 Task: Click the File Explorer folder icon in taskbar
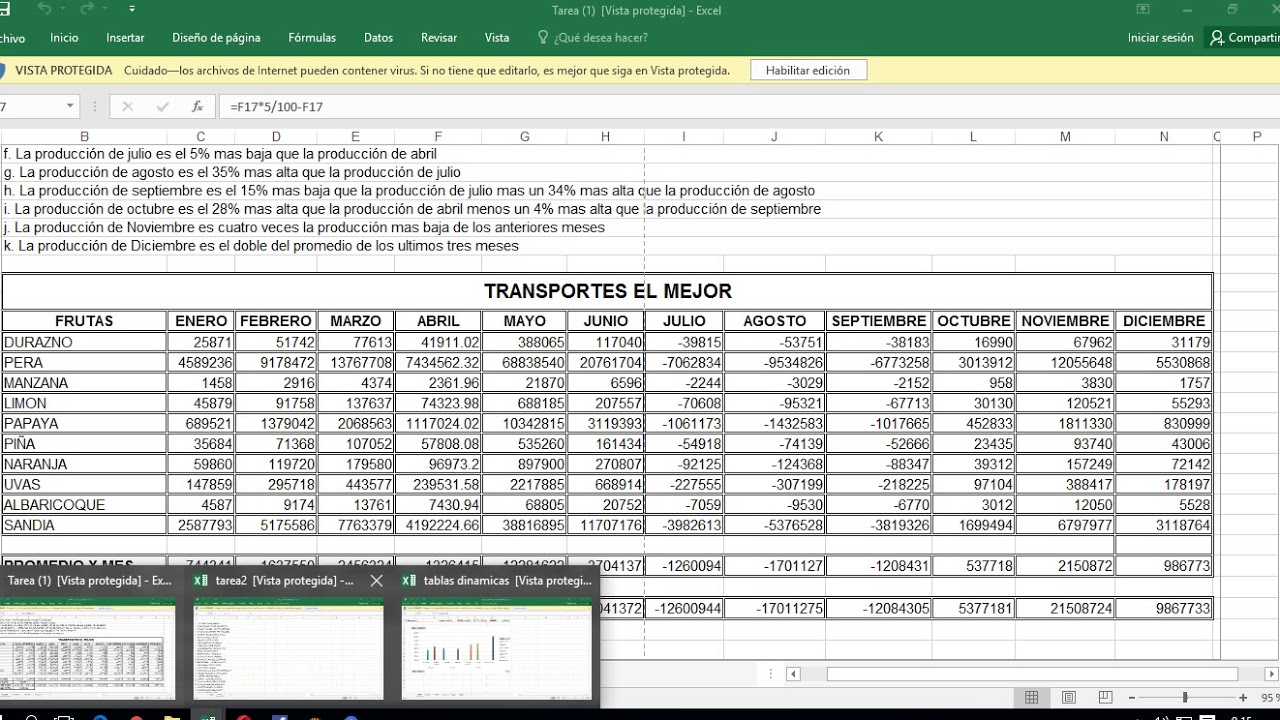coord(172,716)
